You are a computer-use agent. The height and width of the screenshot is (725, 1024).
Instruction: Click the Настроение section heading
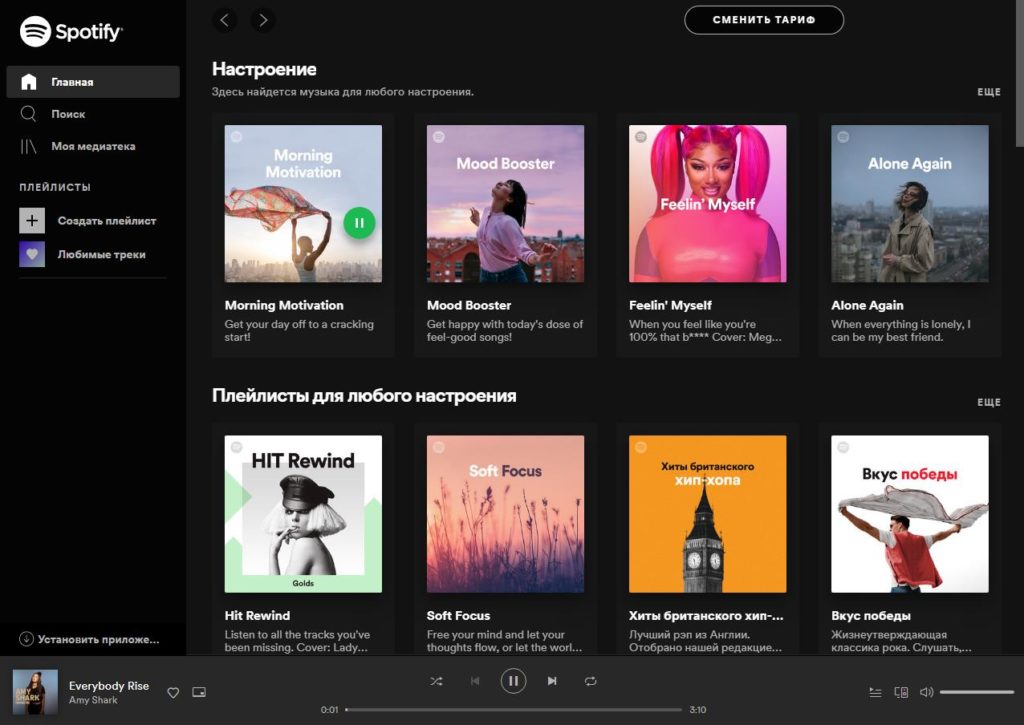tap(264, 69)
